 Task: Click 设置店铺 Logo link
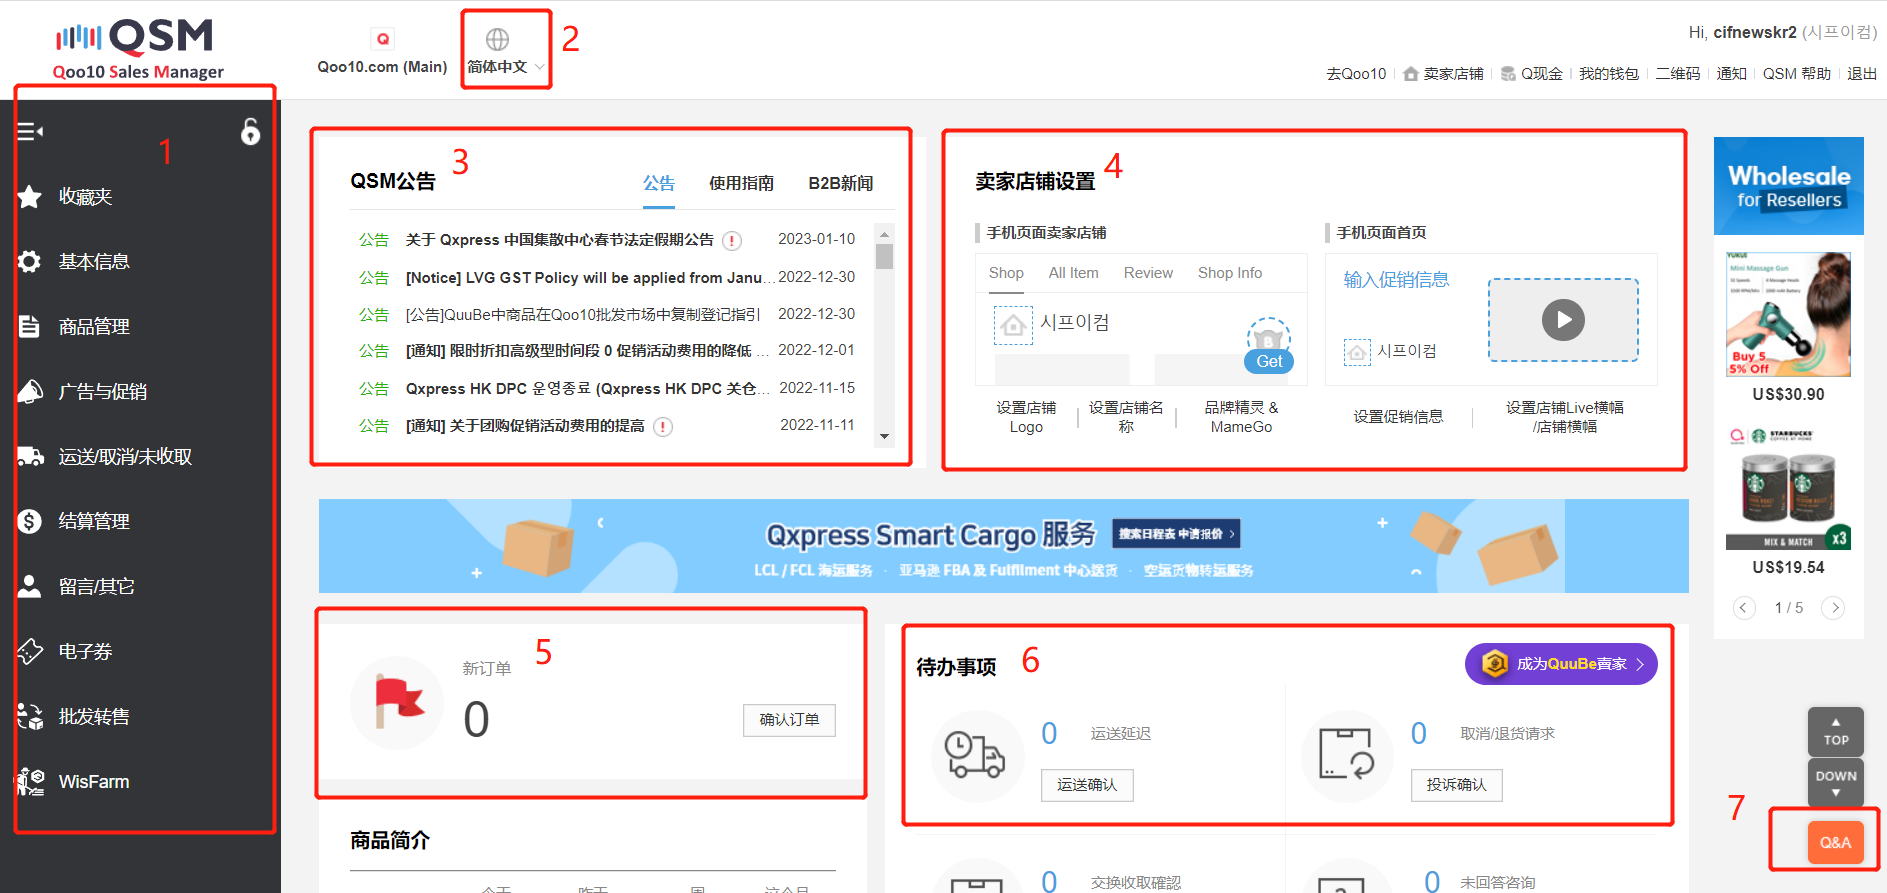[x=1026, y=417]
